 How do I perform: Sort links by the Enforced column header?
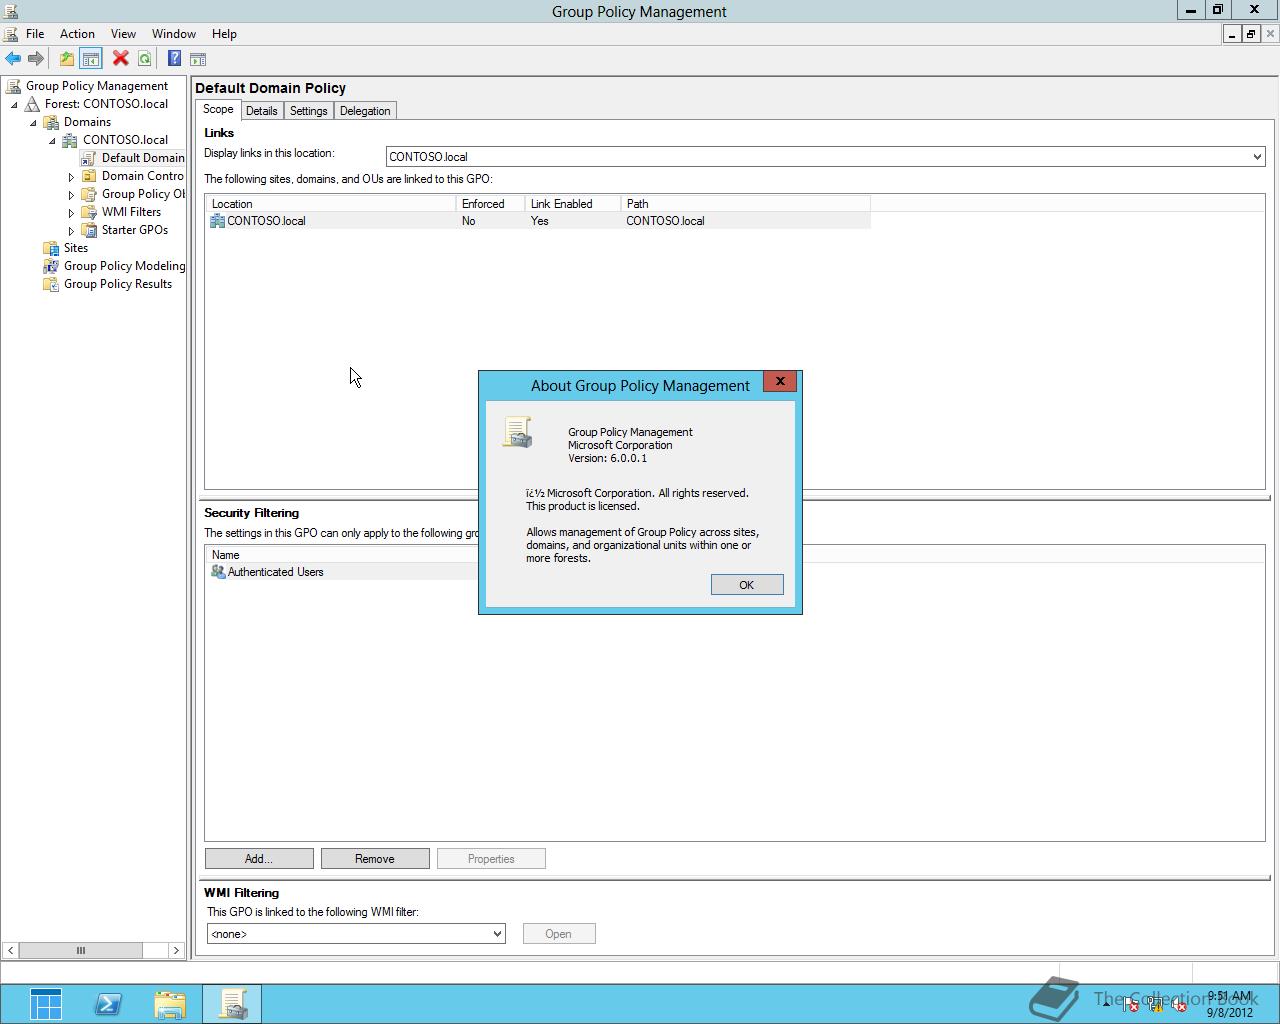coord(490,204)
